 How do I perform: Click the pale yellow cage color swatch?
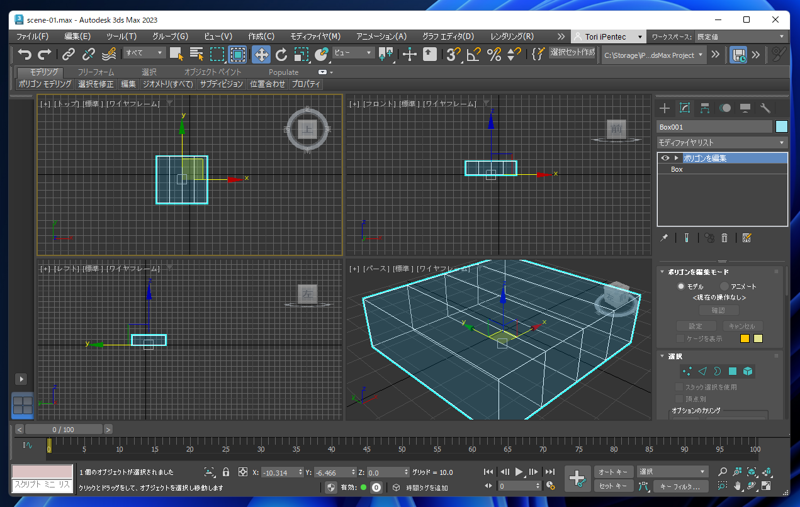pyautogui.click(x=758, y=339)
